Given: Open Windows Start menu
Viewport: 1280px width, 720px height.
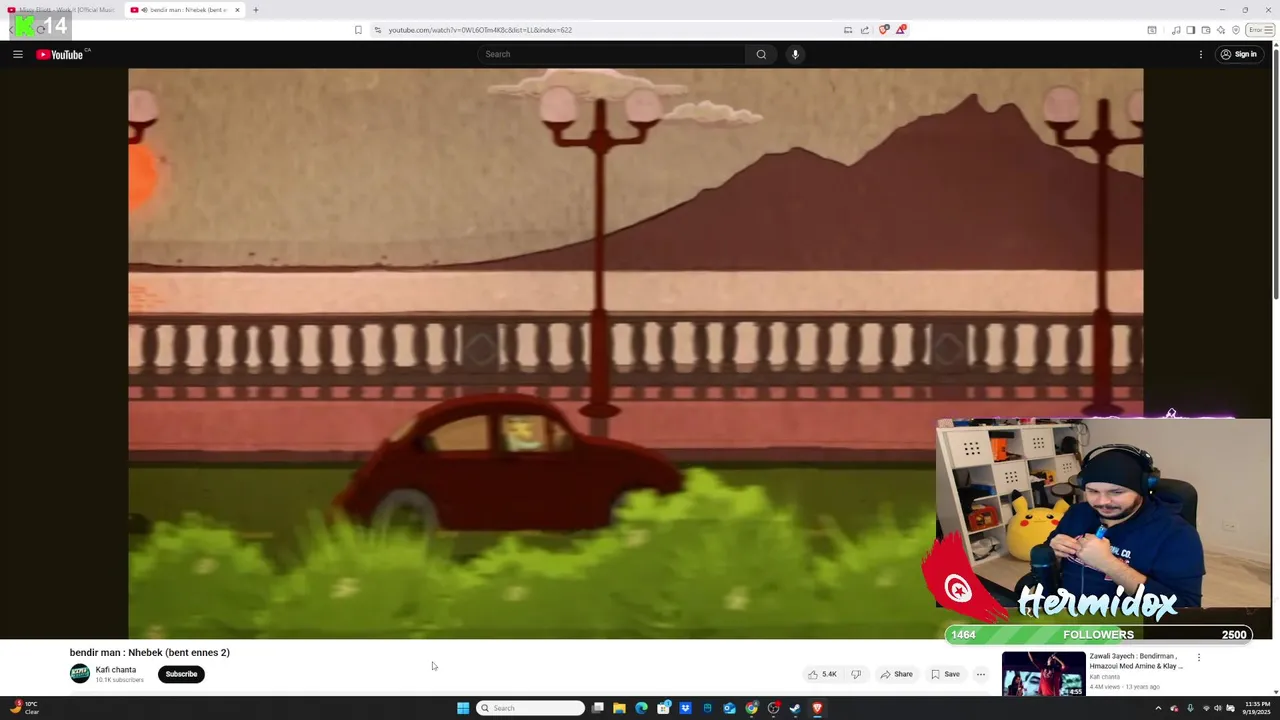Looking at the screenshot, I should pos(463,708).
